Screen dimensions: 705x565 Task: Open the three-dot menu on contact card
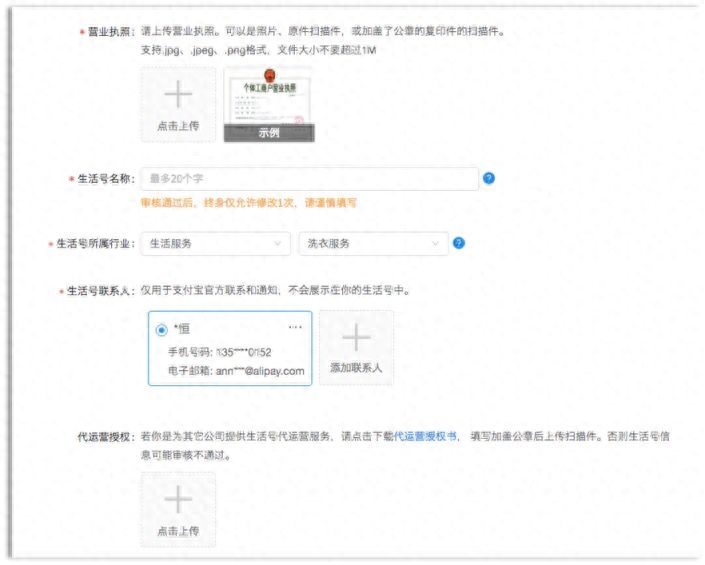295,327
